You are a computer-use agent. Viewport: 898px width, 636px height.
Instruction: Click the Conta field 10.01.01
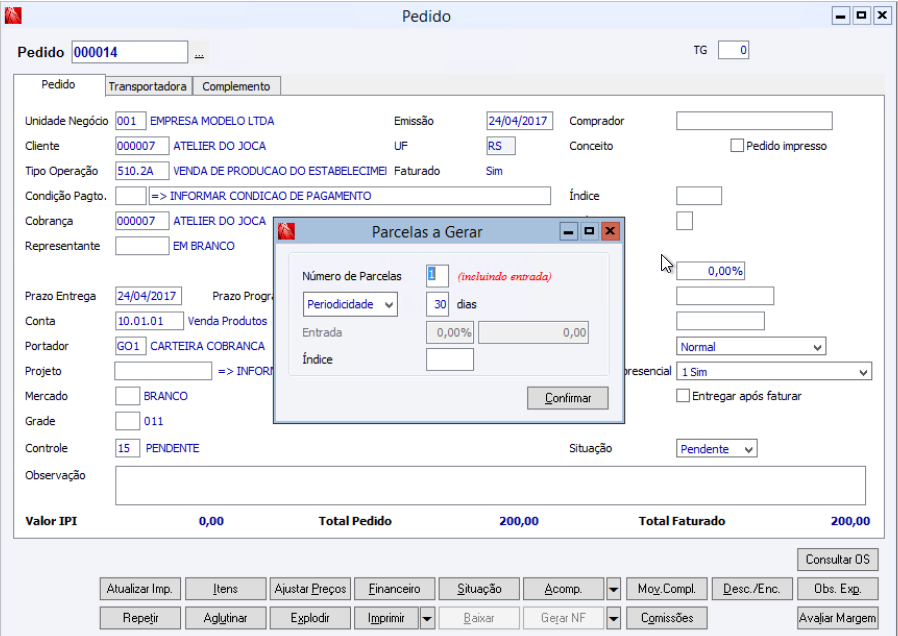click(x=149, y=321)
